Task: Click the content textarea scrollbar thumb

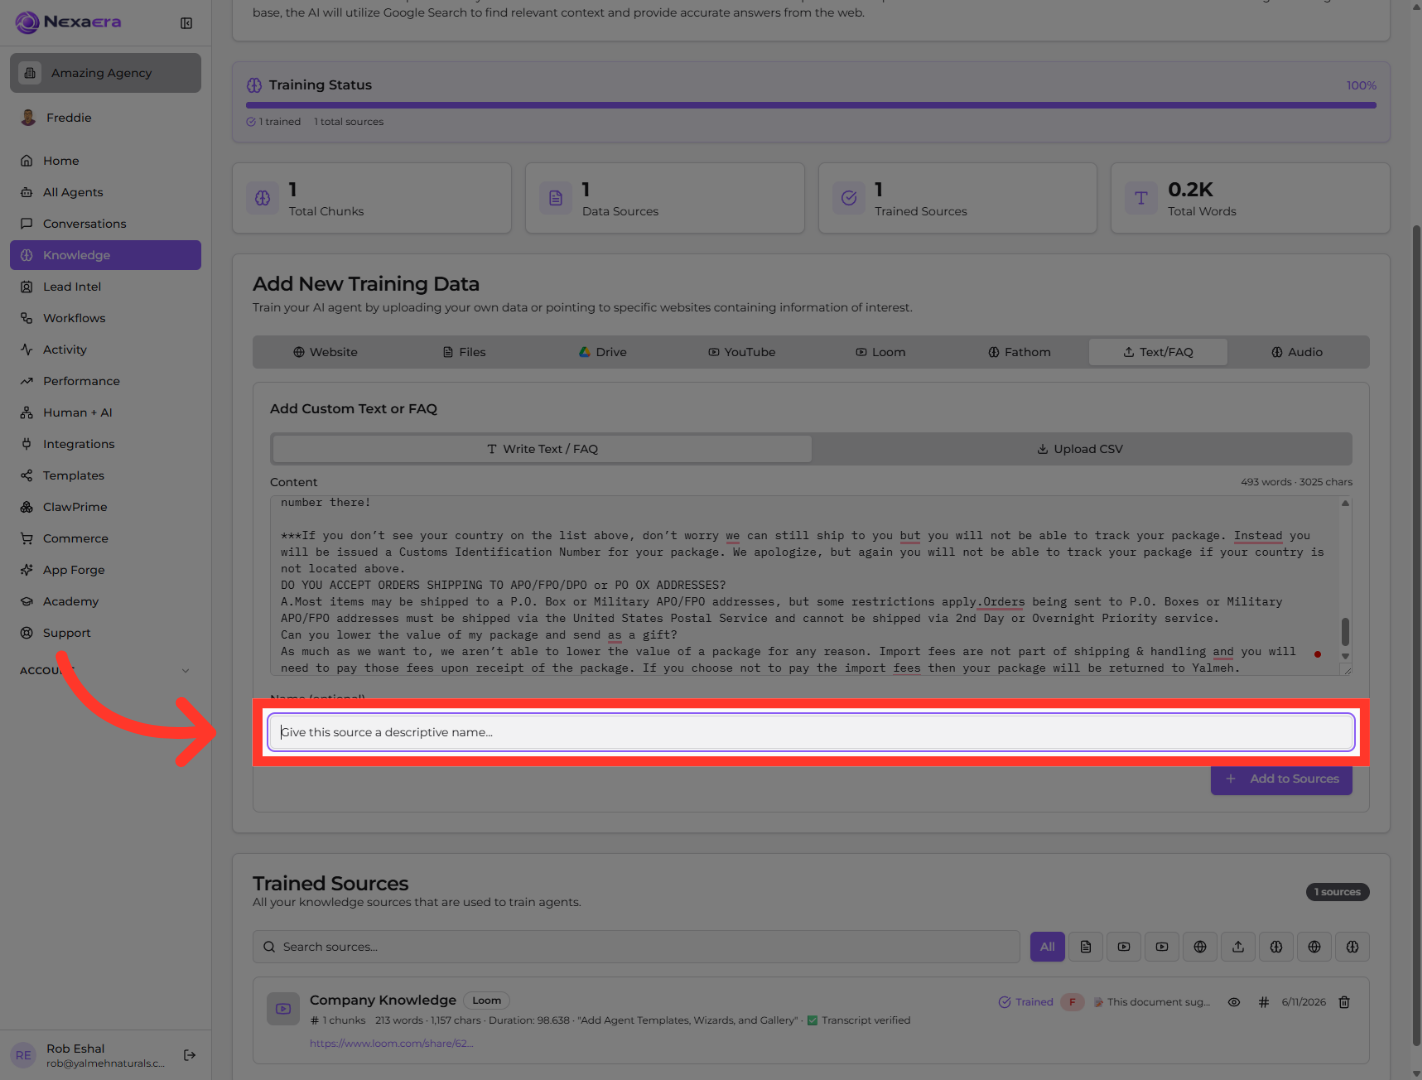Action: (1345, 632)
